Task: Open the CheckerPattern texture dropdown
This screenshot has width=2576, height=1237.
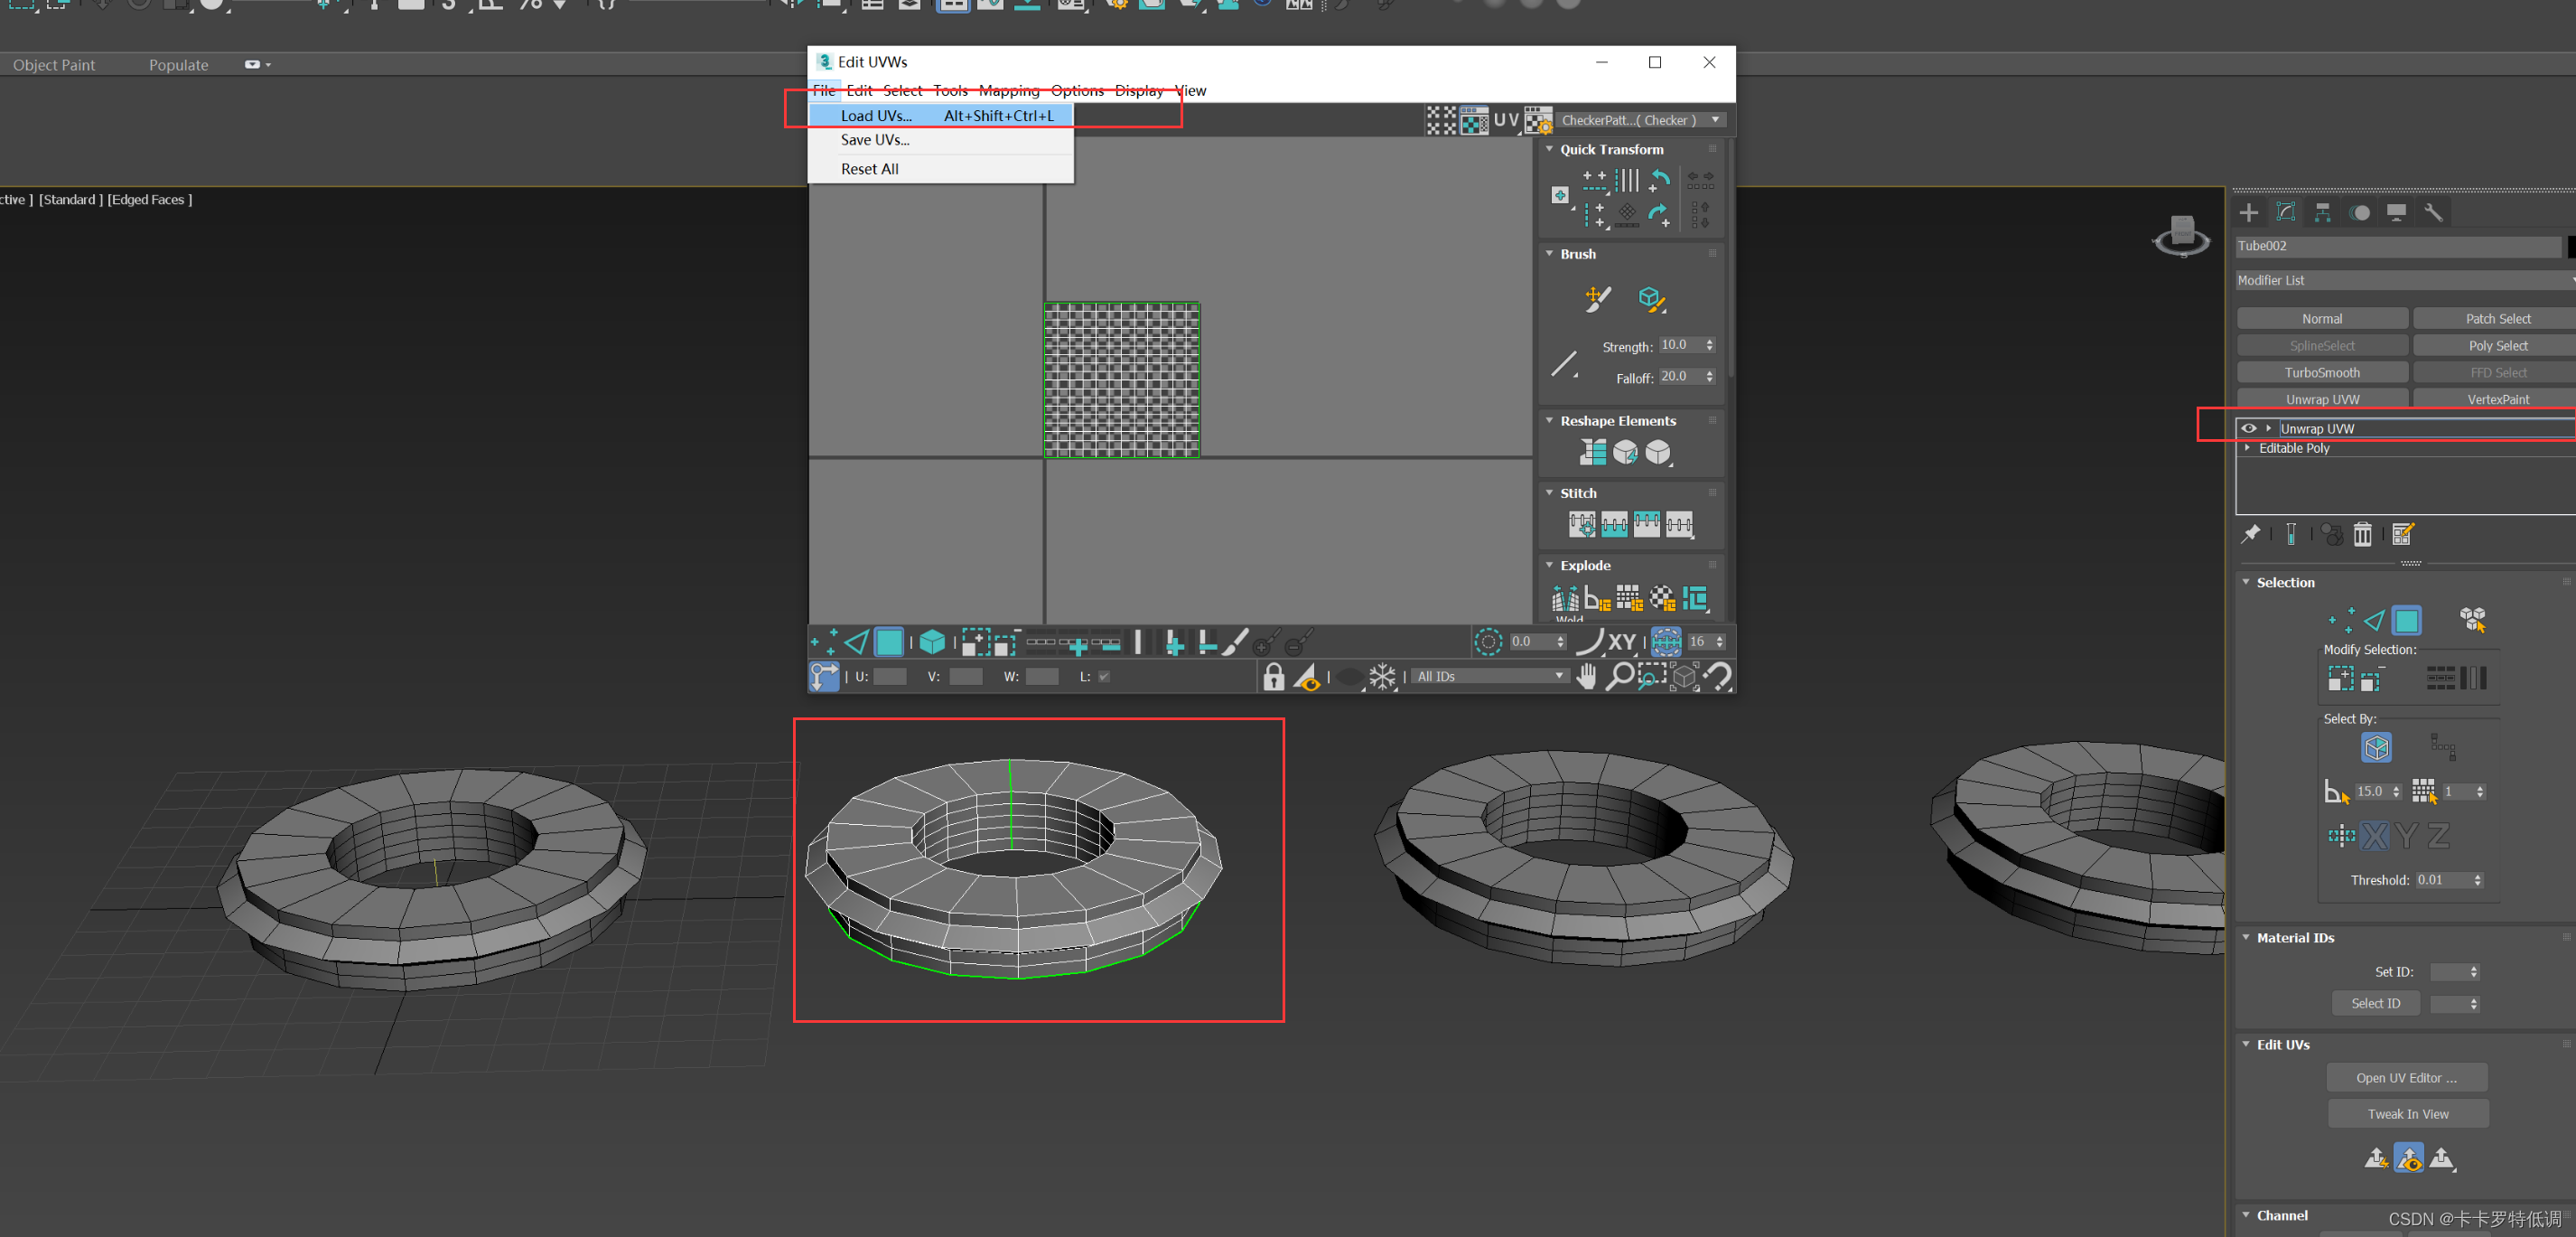Action: pos(1716,120)
